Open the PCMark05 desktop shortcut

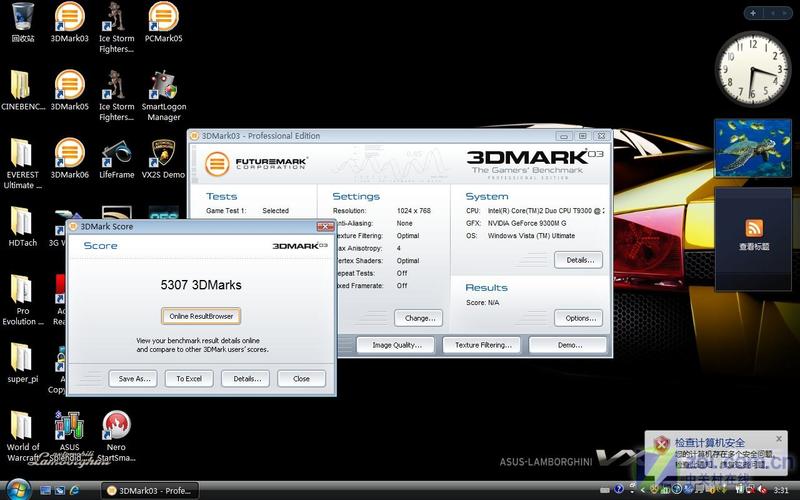tap(163, 22)
